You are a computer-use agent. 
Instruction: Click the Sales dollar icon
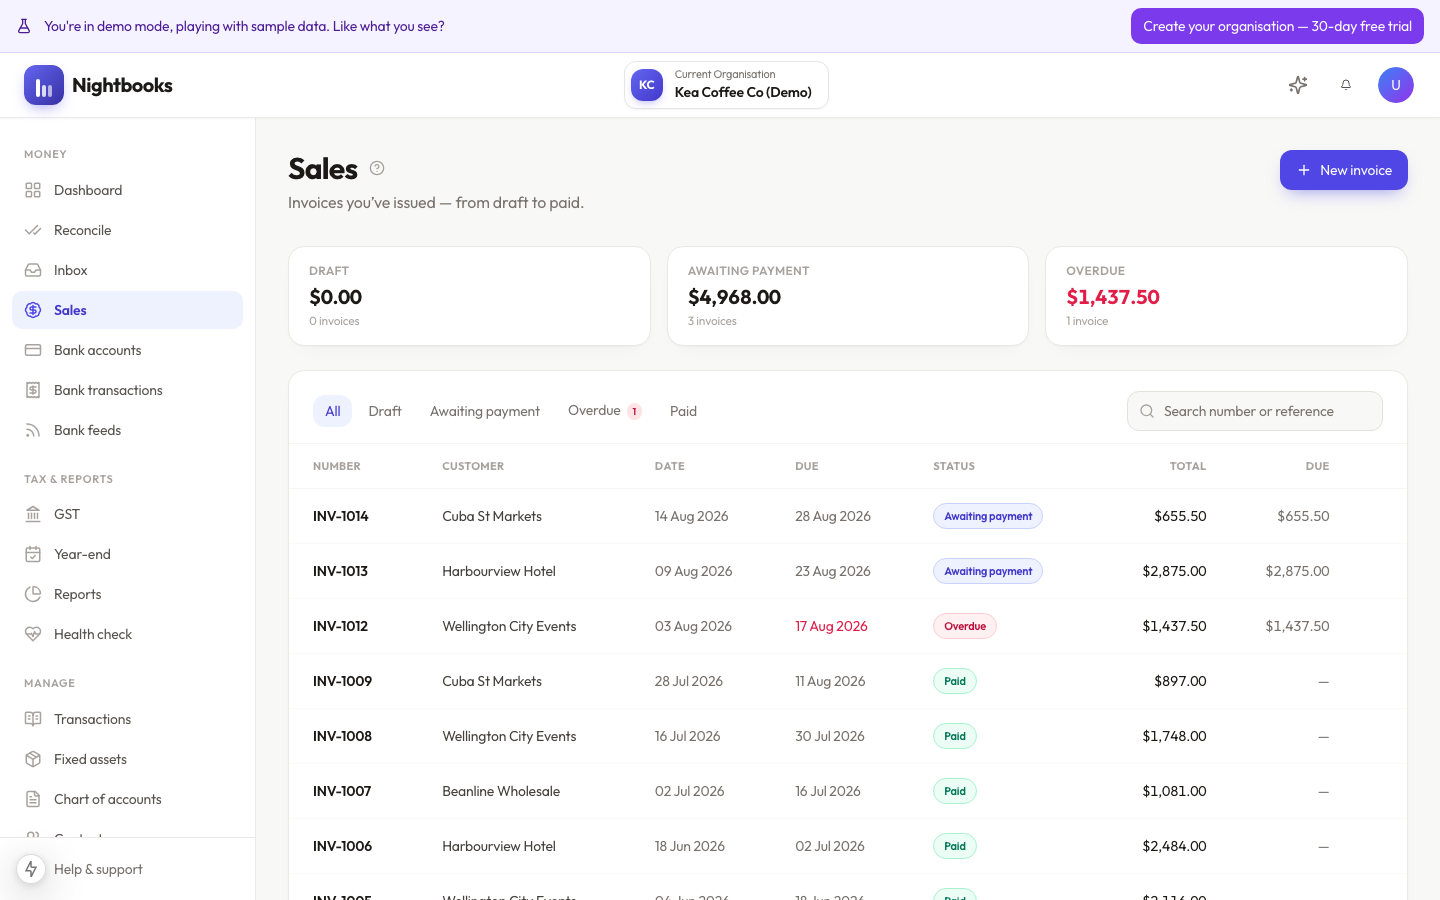[33, 310]
